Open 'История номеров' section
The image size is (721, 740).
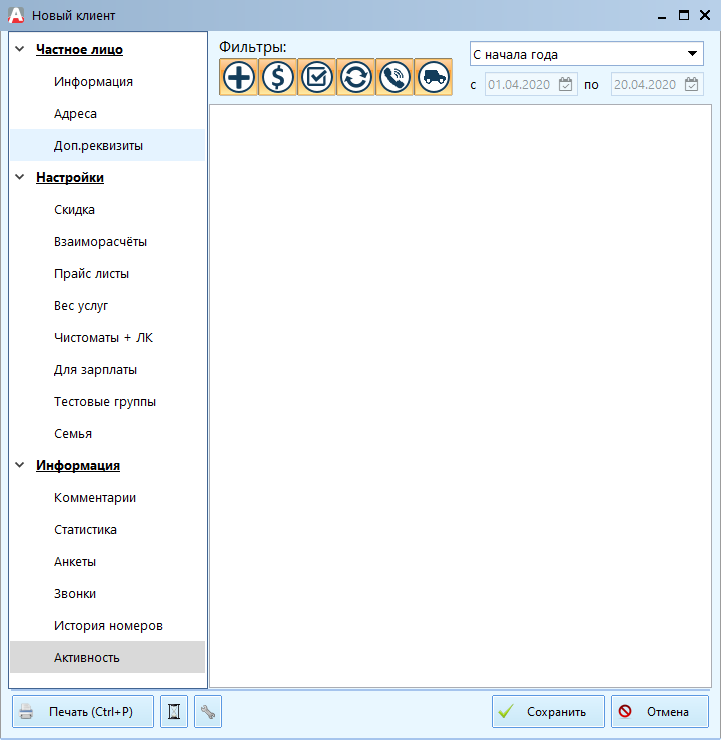coord(108,625)
